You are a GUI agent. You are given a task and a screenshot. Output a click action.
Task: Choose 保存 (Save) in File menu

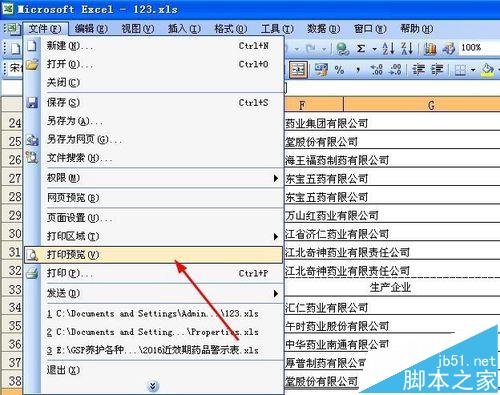(x=153, y=102)
